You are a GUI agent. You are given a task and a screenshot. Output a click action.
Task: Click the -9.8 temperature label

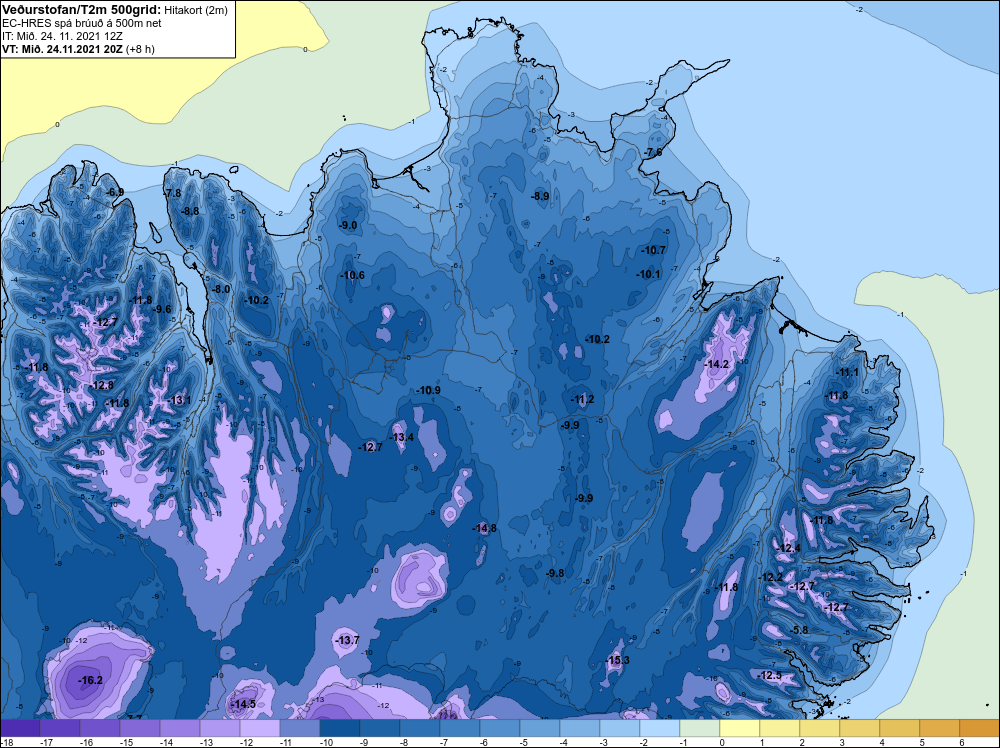555,573
